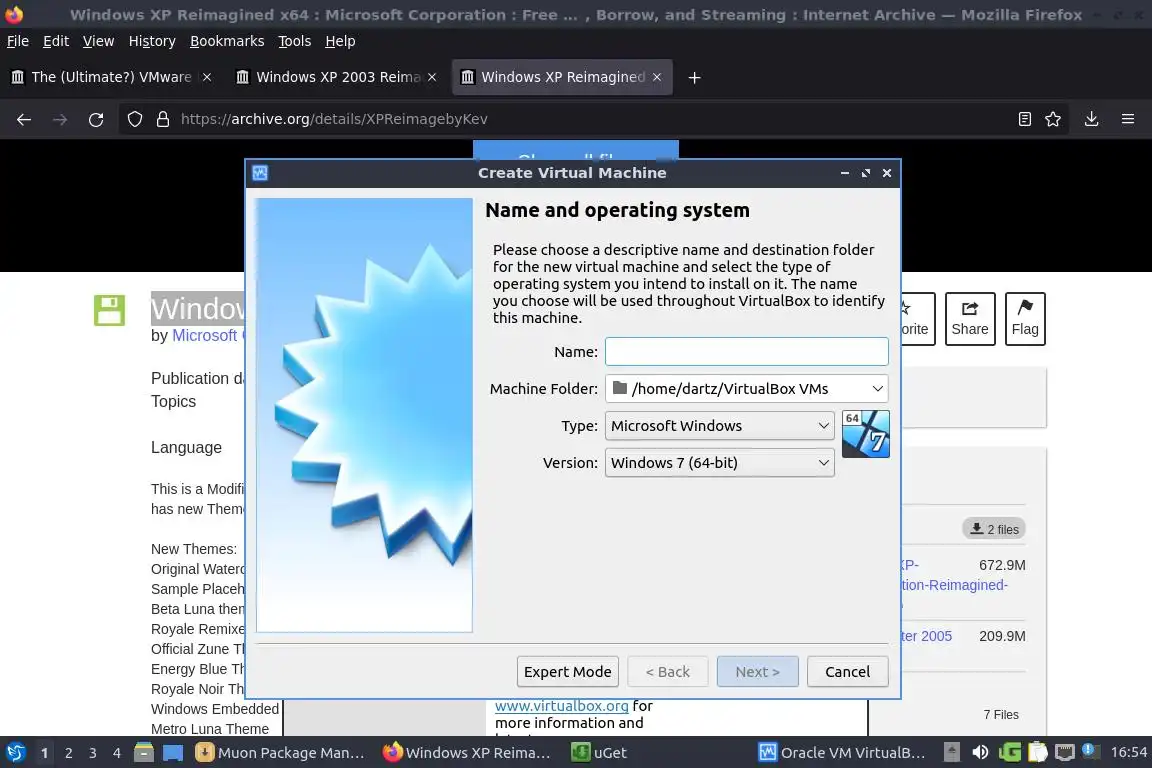Switch to workspace 4 in taskbar
1152x768 pixels.
point(117,753)
